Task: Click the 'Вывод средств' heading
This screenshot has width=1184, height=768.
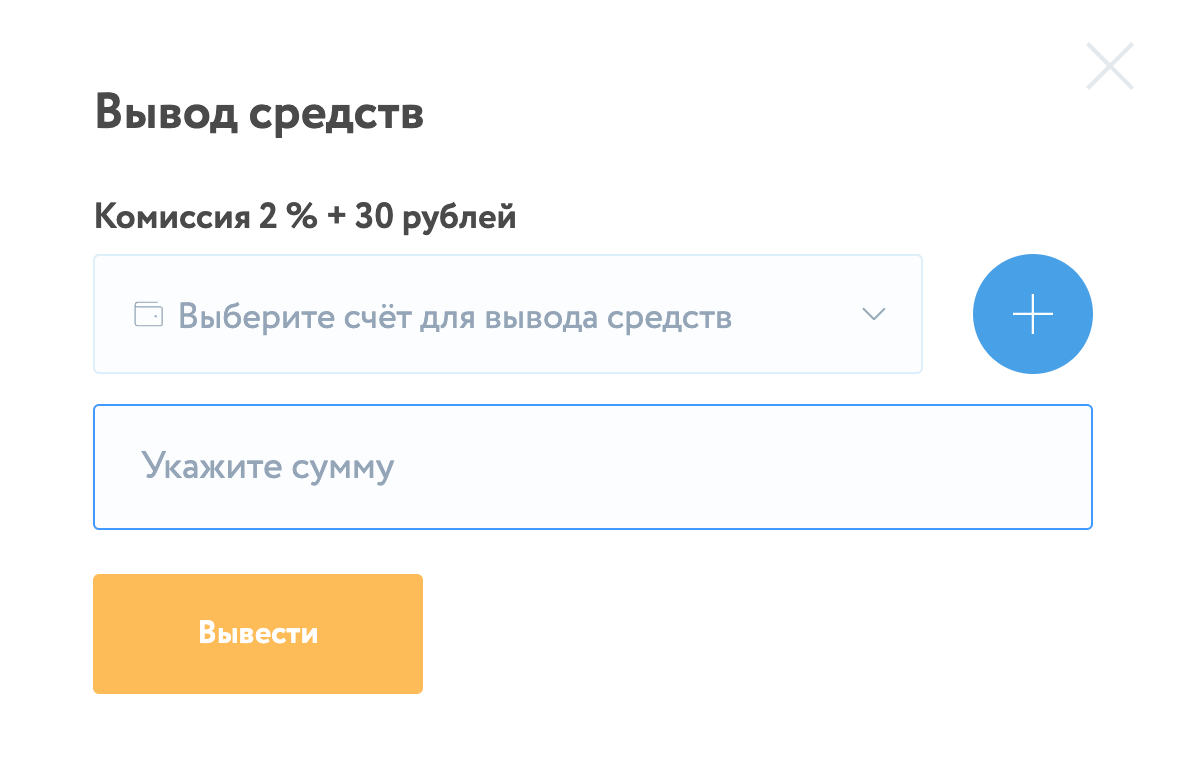Action: [259, 113]
